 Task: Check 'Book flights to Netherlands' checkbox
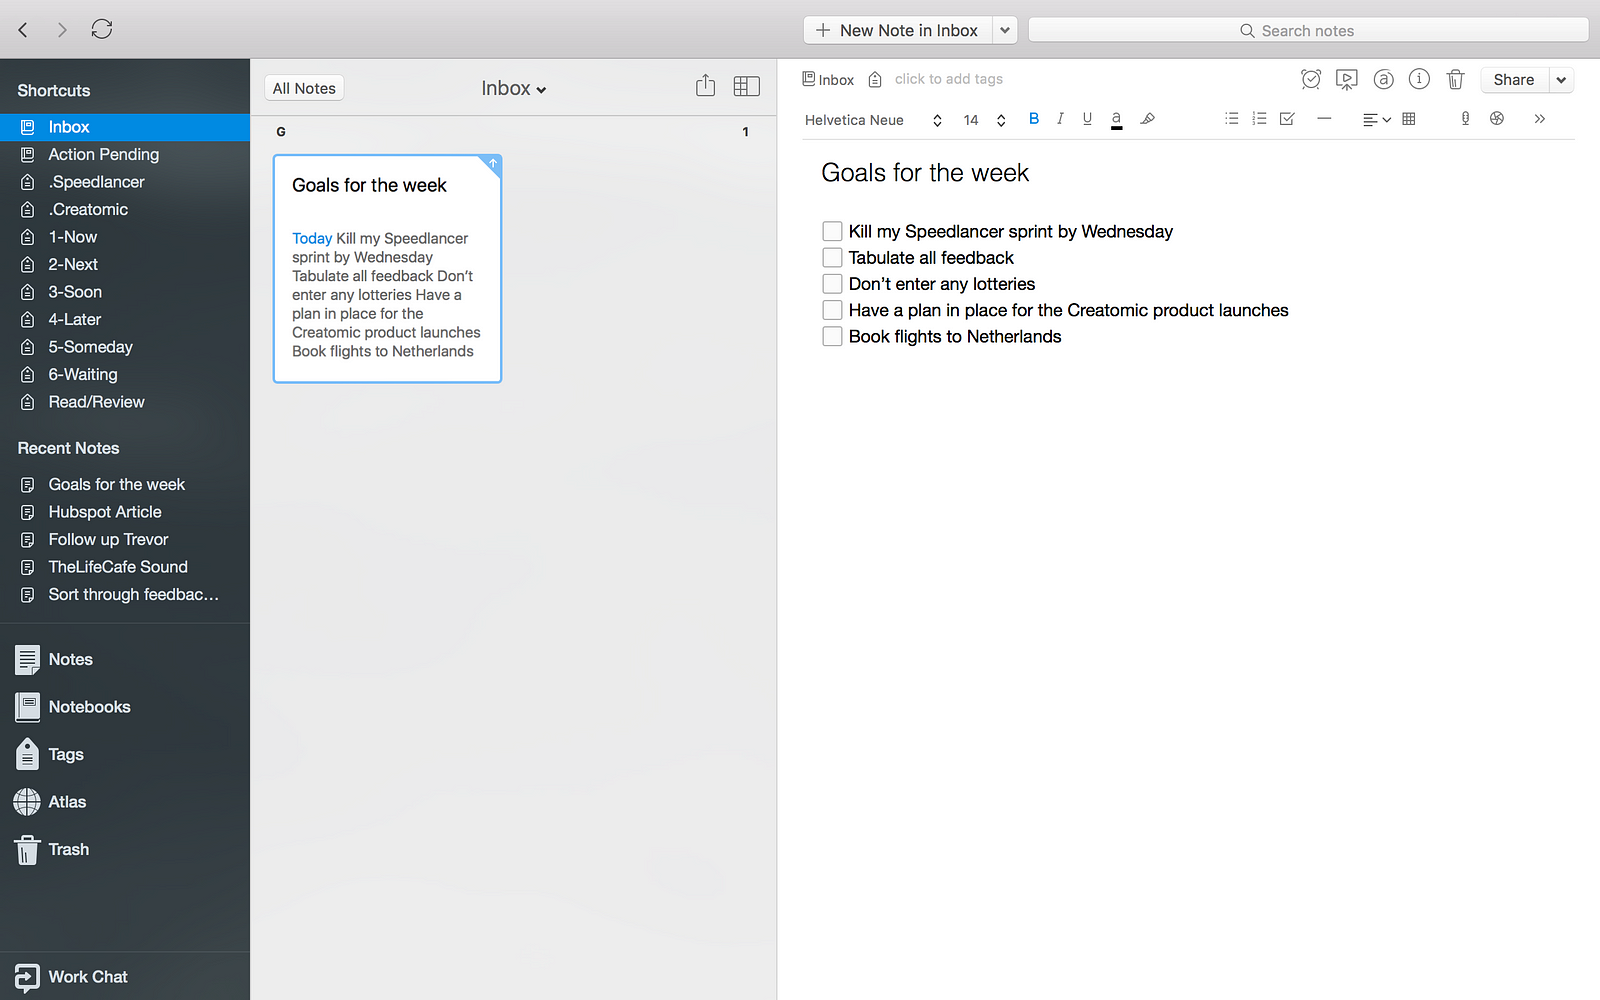pyautogui.click(x=832, y=337)
